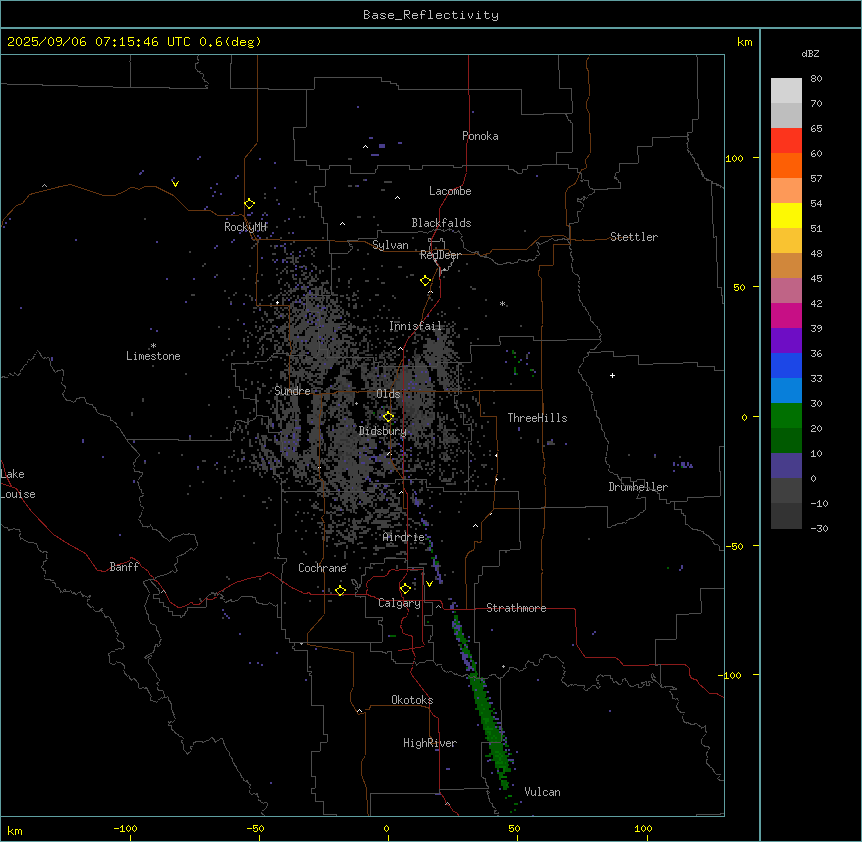Click the Sundre label
Viewport: 862px width, 842px height.
[x=292, y=391]
